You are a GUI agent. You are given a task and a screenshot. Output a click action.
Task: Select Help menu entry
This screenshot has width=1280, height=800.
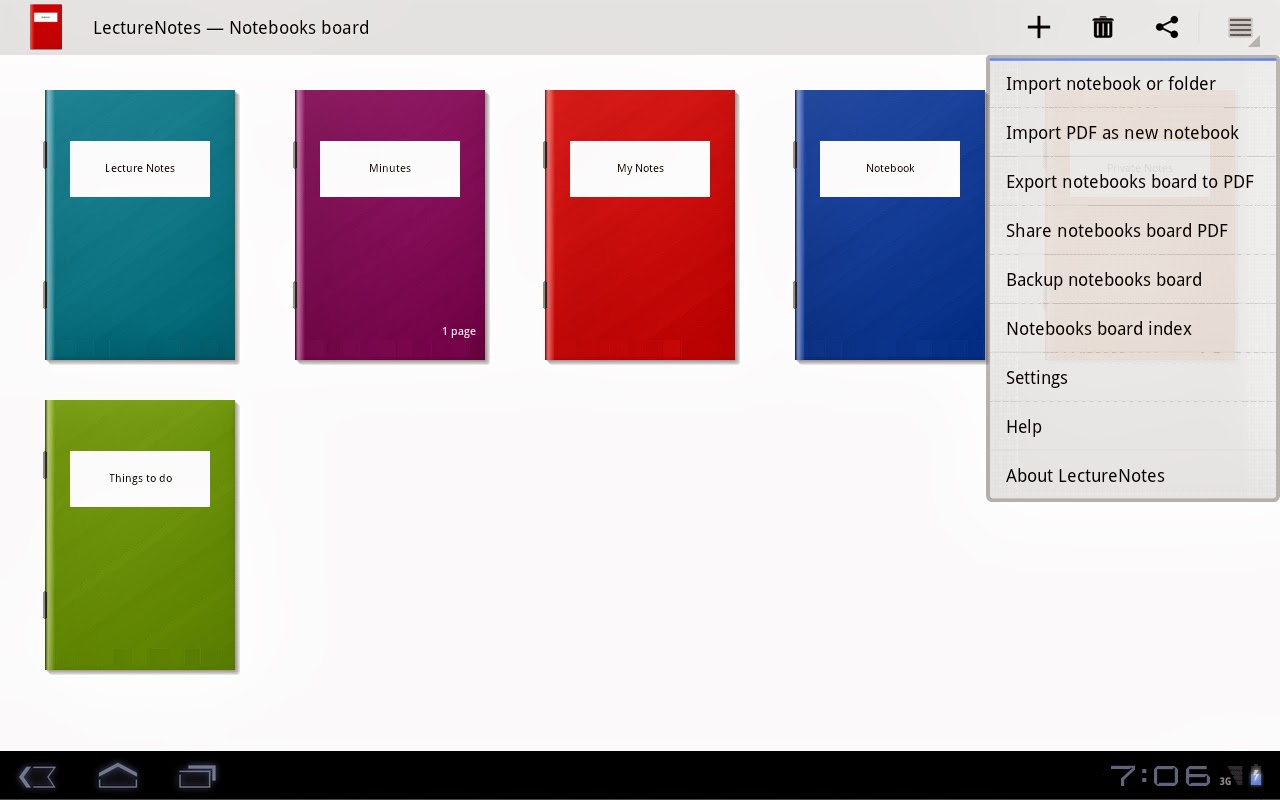1133,427
